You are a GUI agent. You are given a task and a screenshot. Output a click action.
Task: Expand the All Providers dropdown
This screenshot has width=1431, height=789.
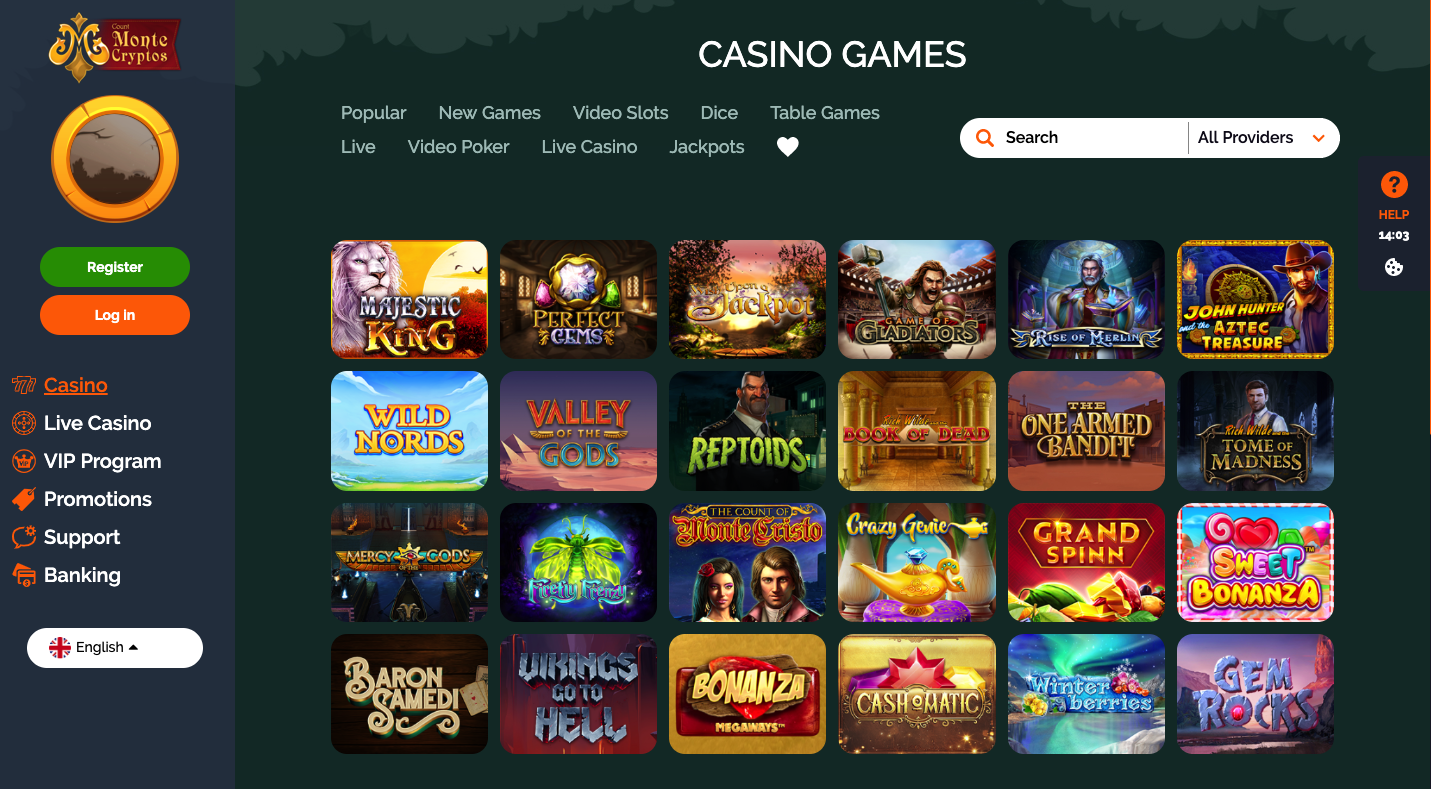click(x=1263, y=138)
